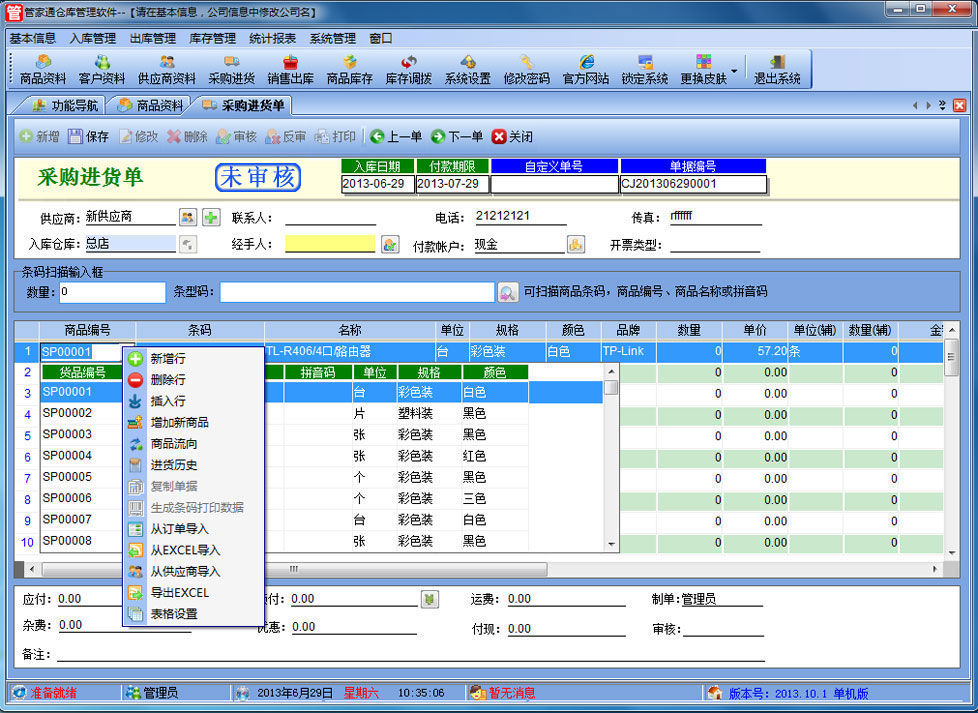This screenshot has height=713, width=978.
Task: Launch 库存调拨 from the toolbar
Action: pos(408,69)
